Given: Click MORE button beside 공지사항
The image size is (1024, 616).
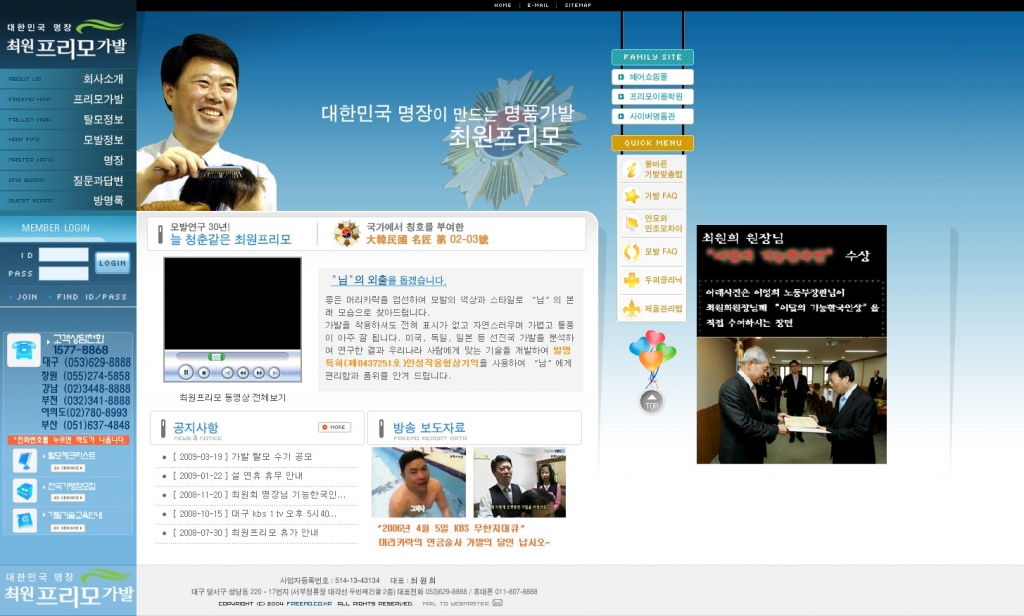Looking at the screenshot, I should pos(334,427).
